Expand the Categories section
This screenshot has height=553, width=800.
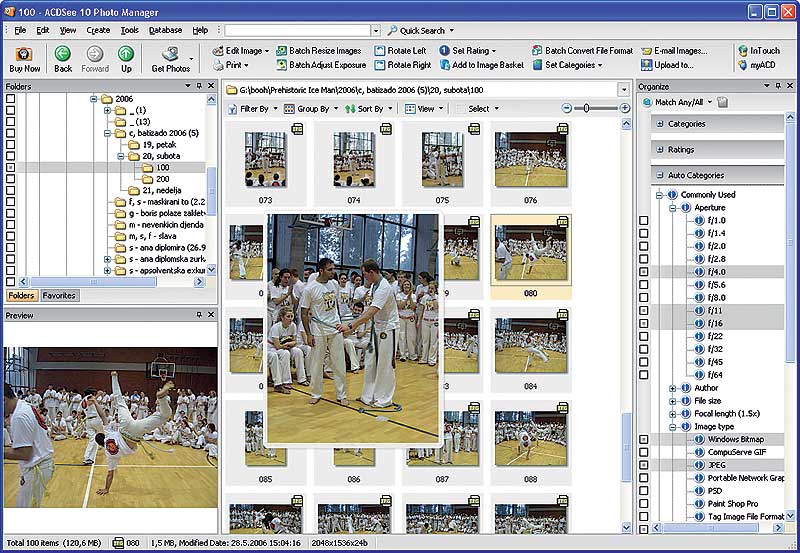tap(660, 123)
